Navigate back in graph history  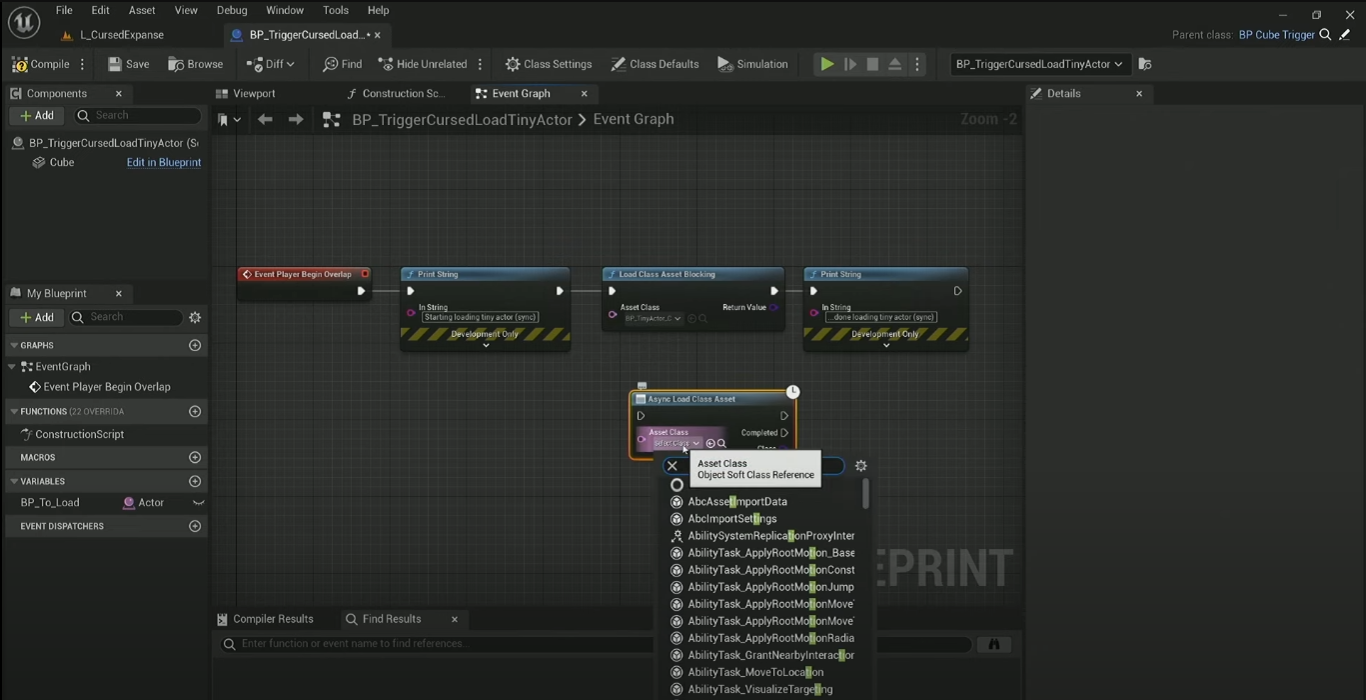coord(265,119)
